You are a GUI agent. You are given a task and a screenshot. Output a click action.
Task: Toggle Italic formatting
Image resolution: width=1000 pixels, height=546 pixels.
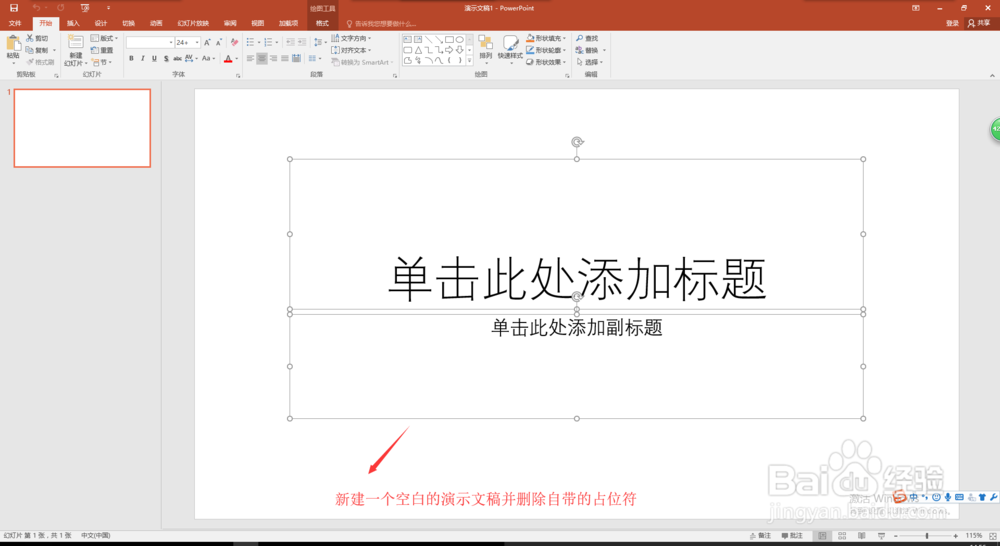[143, 59]
